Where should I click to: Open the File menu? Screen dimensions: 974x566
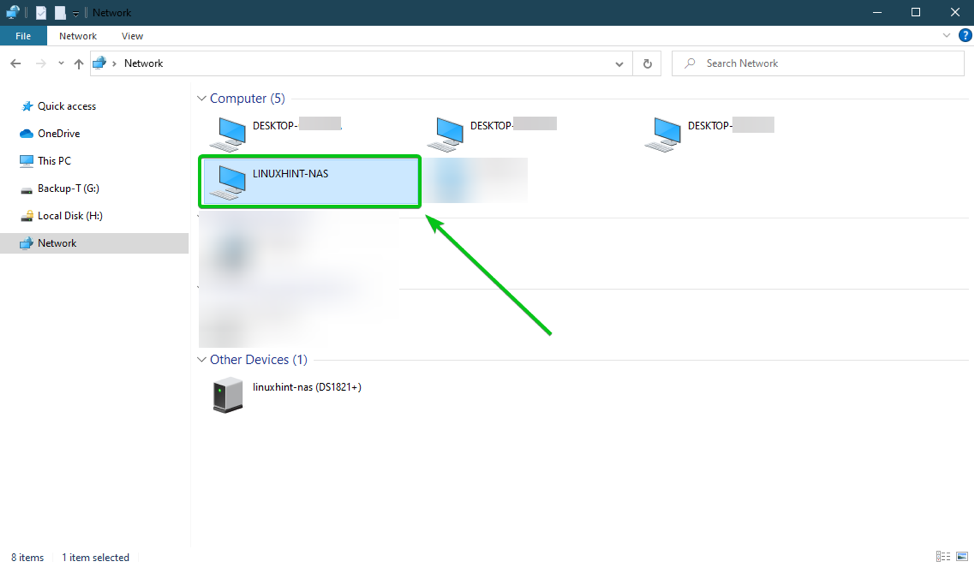(23, 35)
